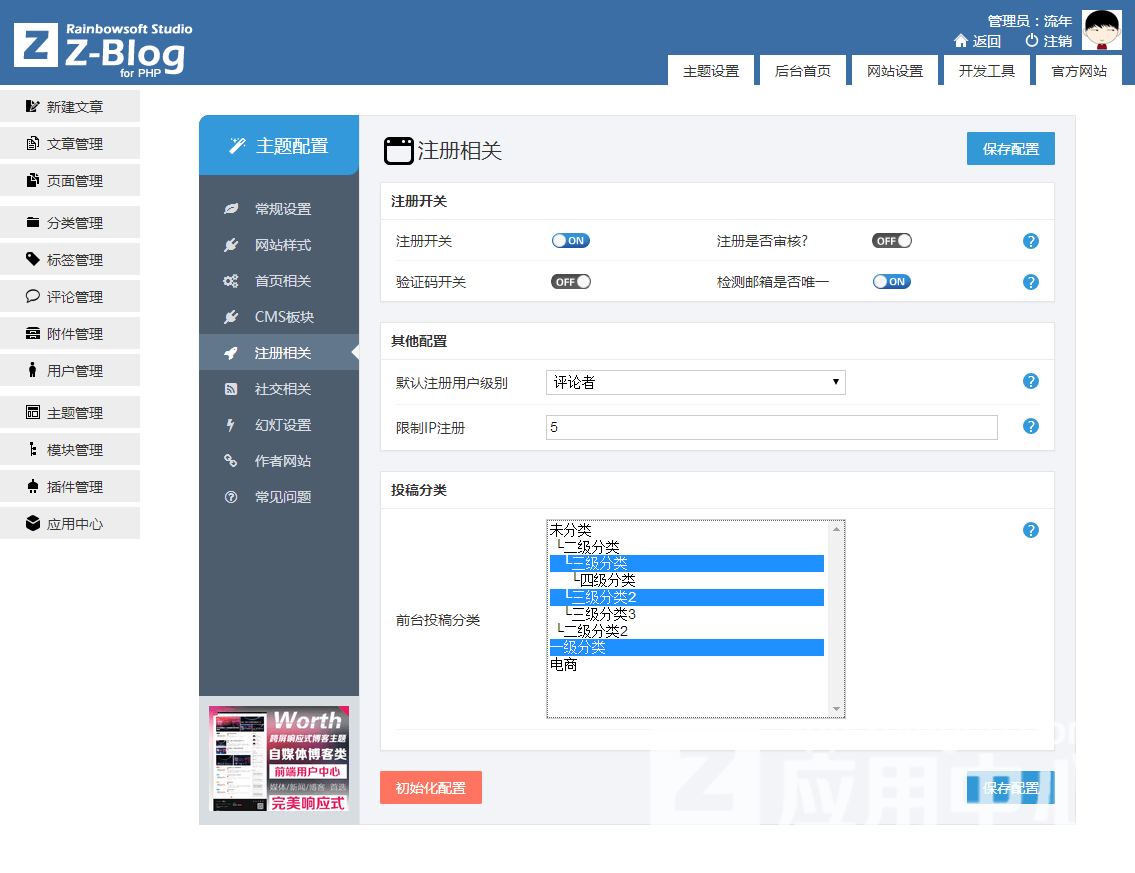Viewport: 1135px width, 873px height.
Task: Click the help icon in 投稿分类 section
Action: tap(1031, 530)
